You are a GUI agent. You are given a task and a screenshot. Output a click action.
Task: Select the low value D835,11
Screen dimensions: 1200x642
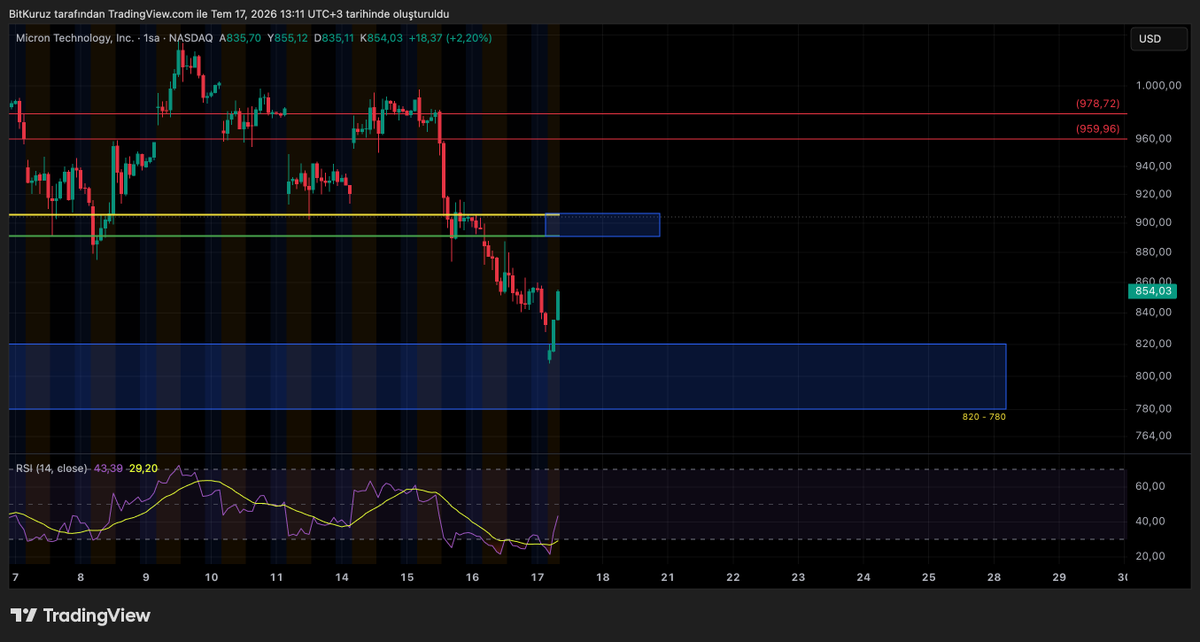pos(335,38)
